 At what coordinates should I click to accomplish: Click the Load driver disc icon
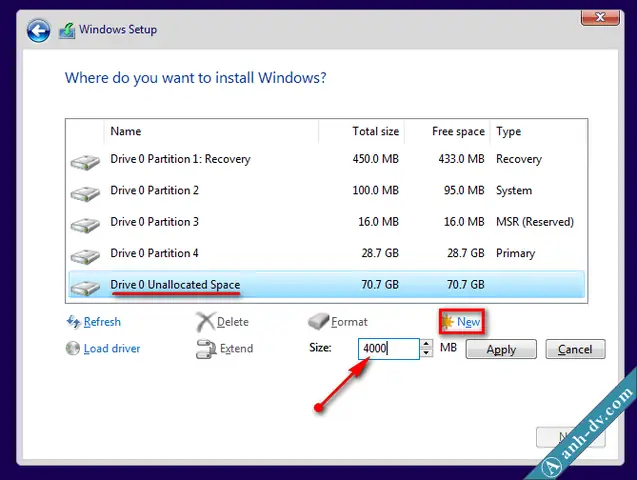point(73,348)
